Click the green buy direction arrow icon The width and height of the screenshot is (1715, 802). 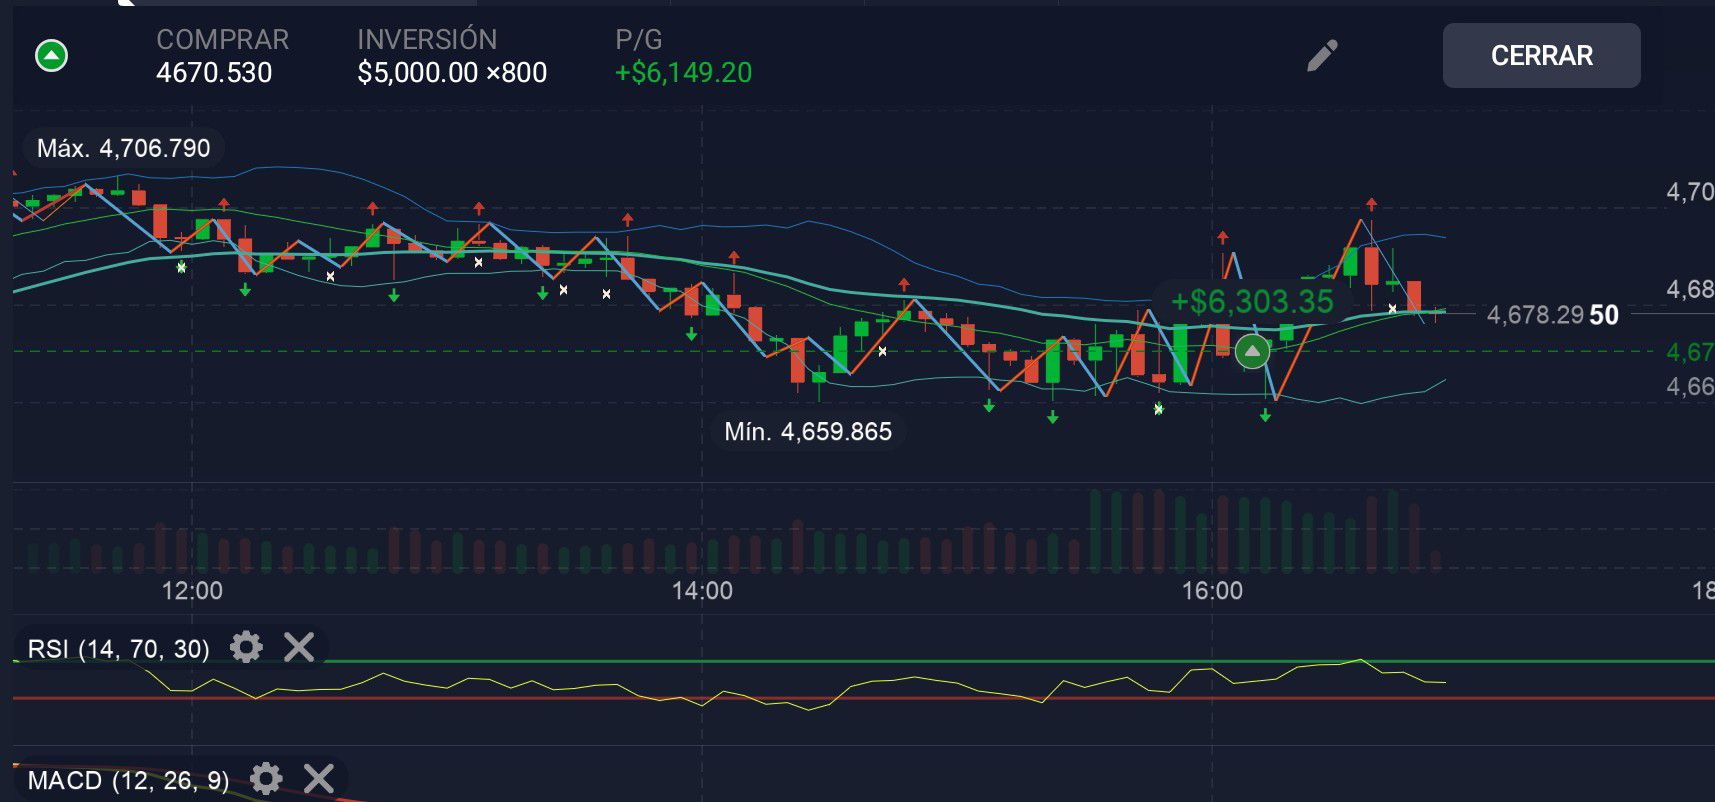click(x=51, y=56)
